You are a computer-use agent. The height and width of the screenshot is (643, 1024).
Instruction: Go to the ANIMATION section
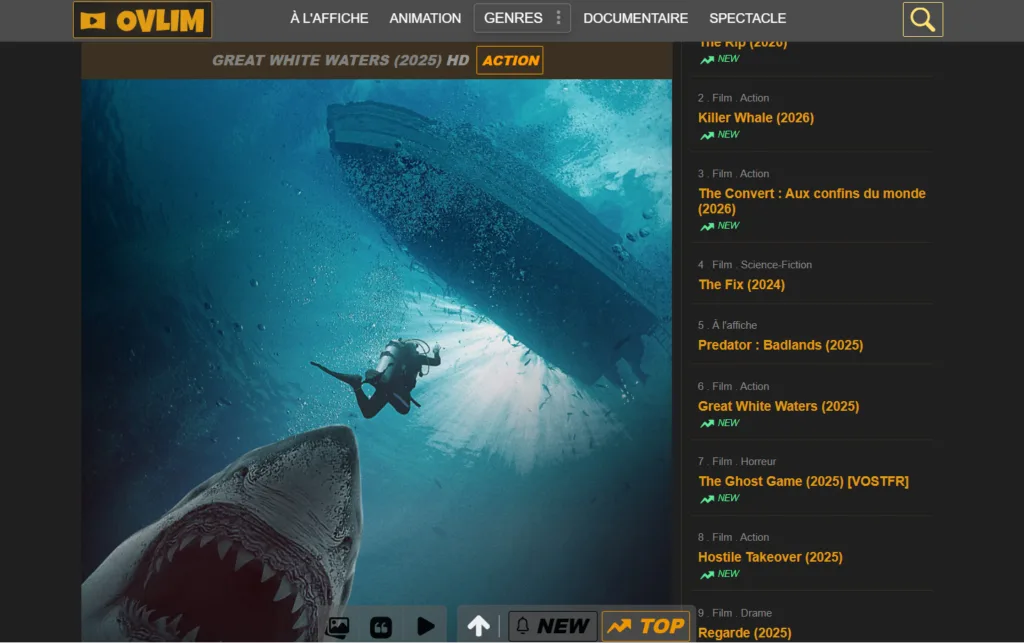425,18
